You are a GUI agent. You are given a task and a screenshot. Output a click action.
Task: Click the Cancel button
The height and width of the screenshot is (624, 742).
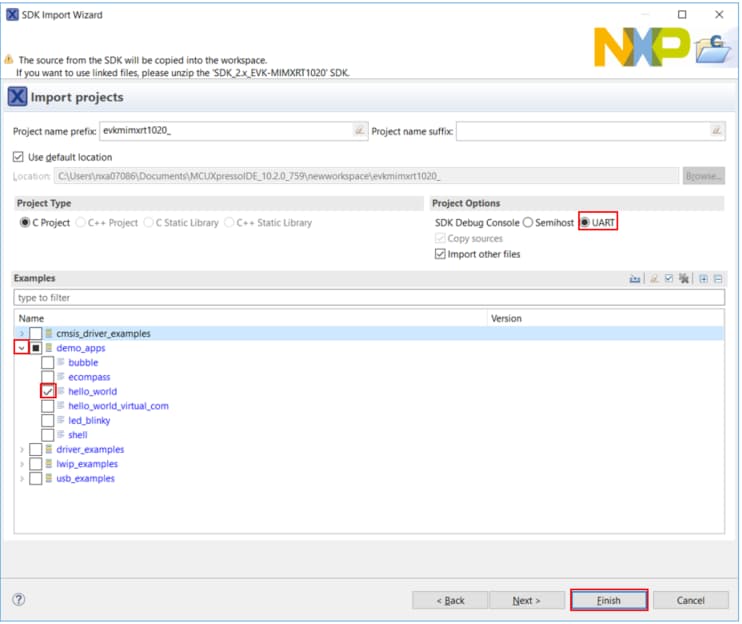(x=690, y=600)
